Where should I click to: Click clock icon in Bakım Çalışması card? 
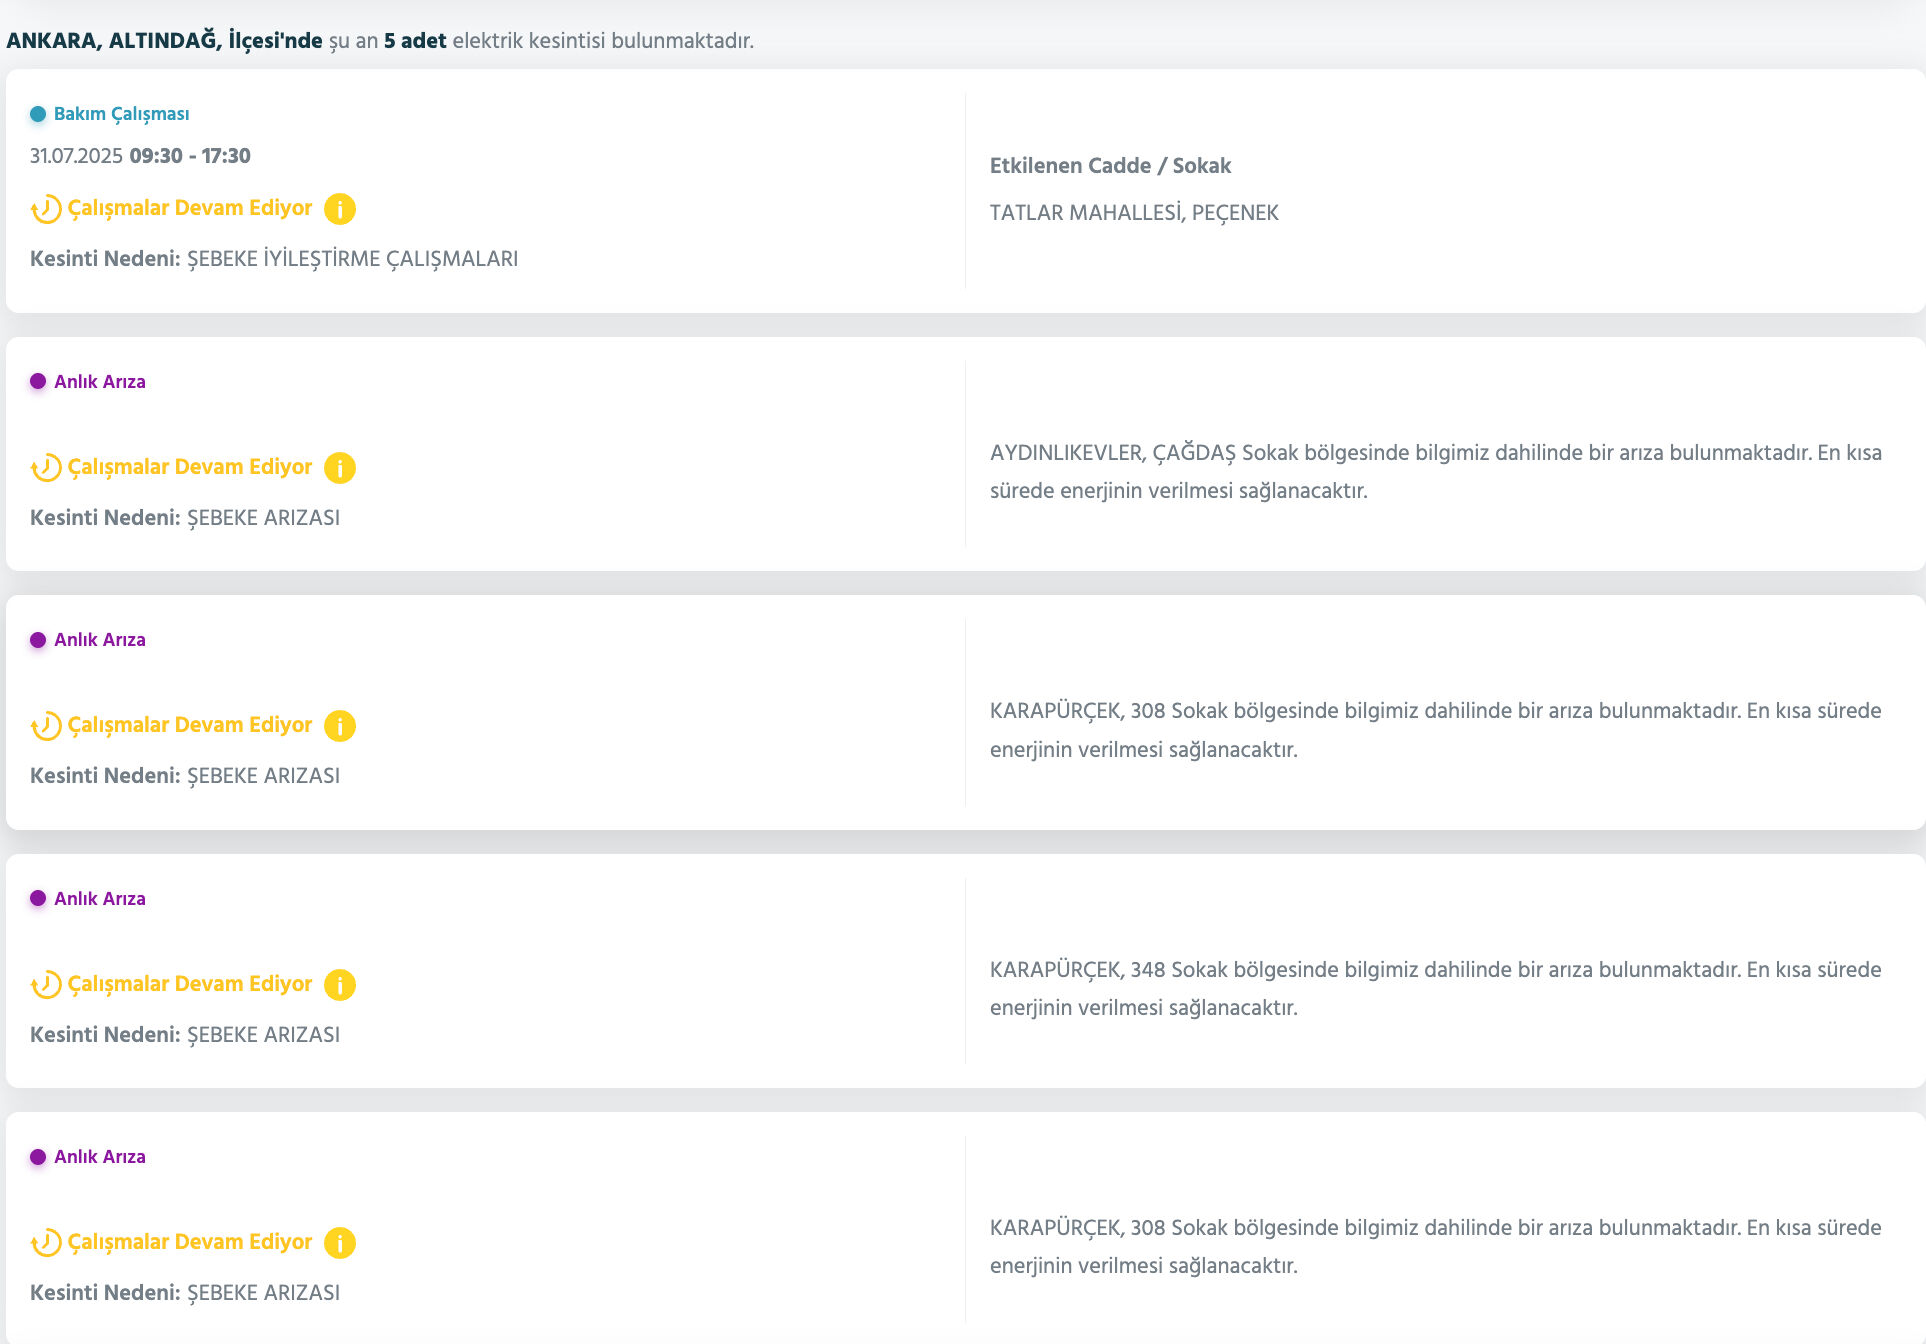click(x=46, y=209)
